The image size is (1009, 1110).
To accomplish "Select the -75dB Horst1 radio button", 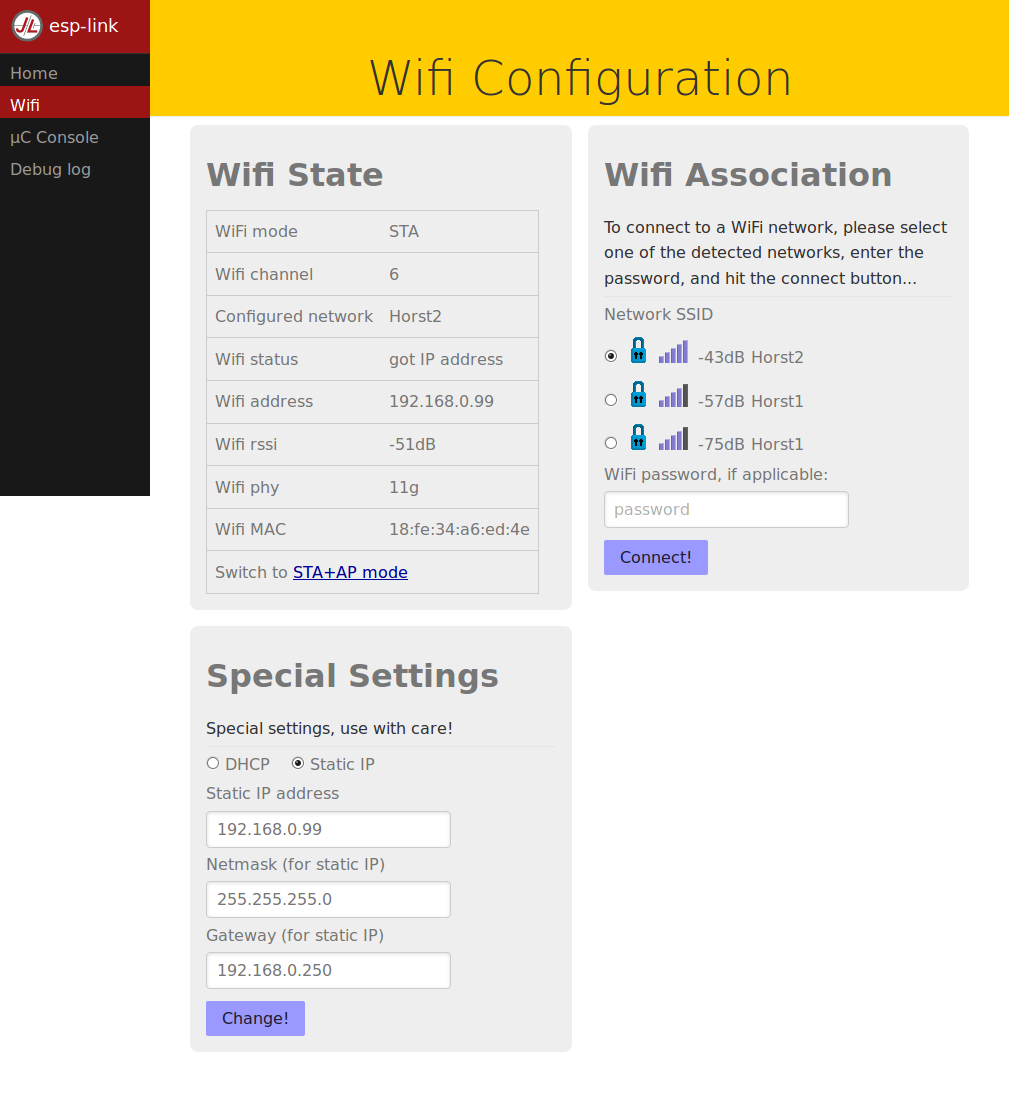I will click(x=611, y=443).
